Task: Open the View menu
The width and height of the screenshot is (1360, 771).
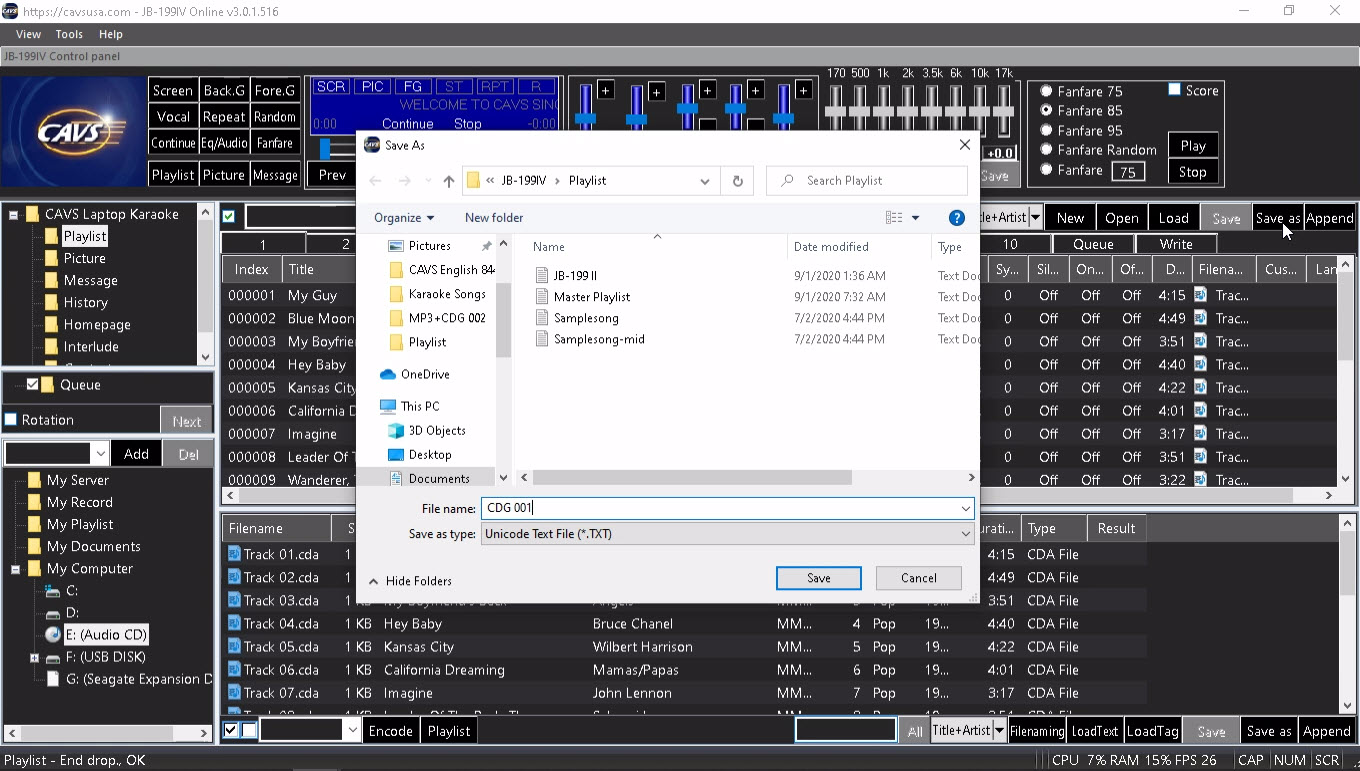Action: [x=28, y=34]
